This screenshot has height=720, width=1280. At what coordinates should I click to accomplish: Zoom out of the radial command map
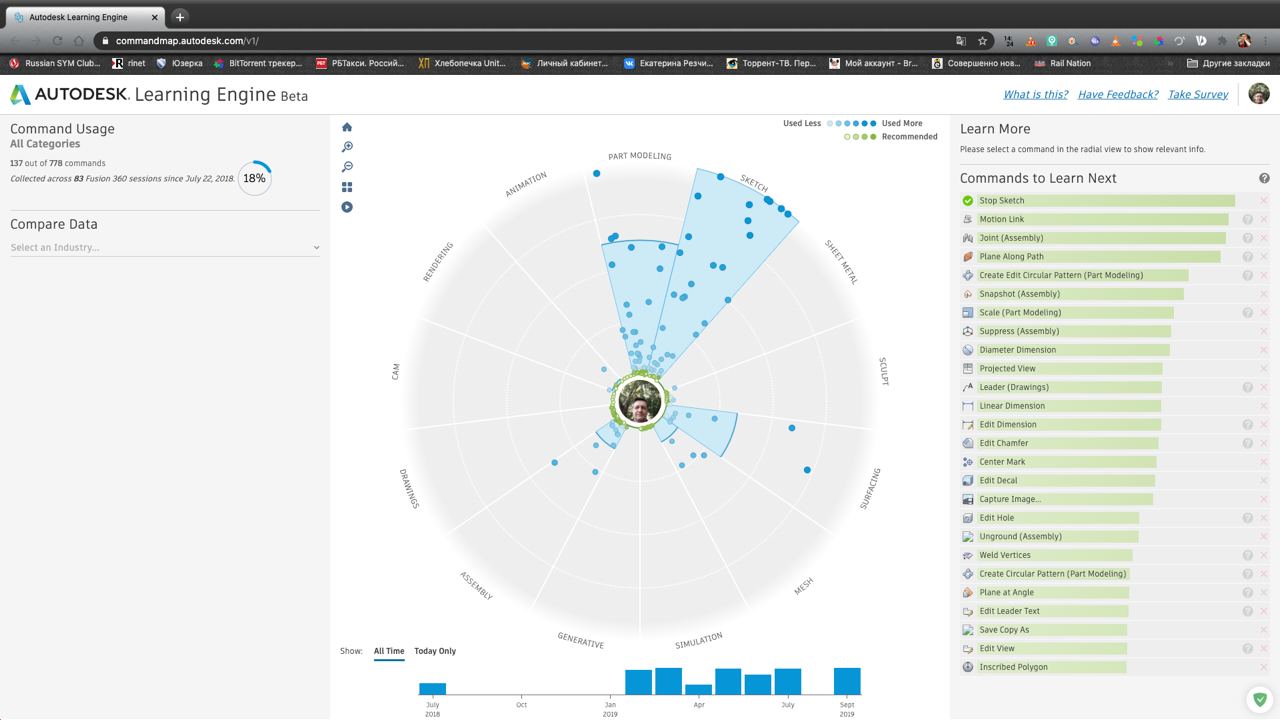tap(347, 167)
